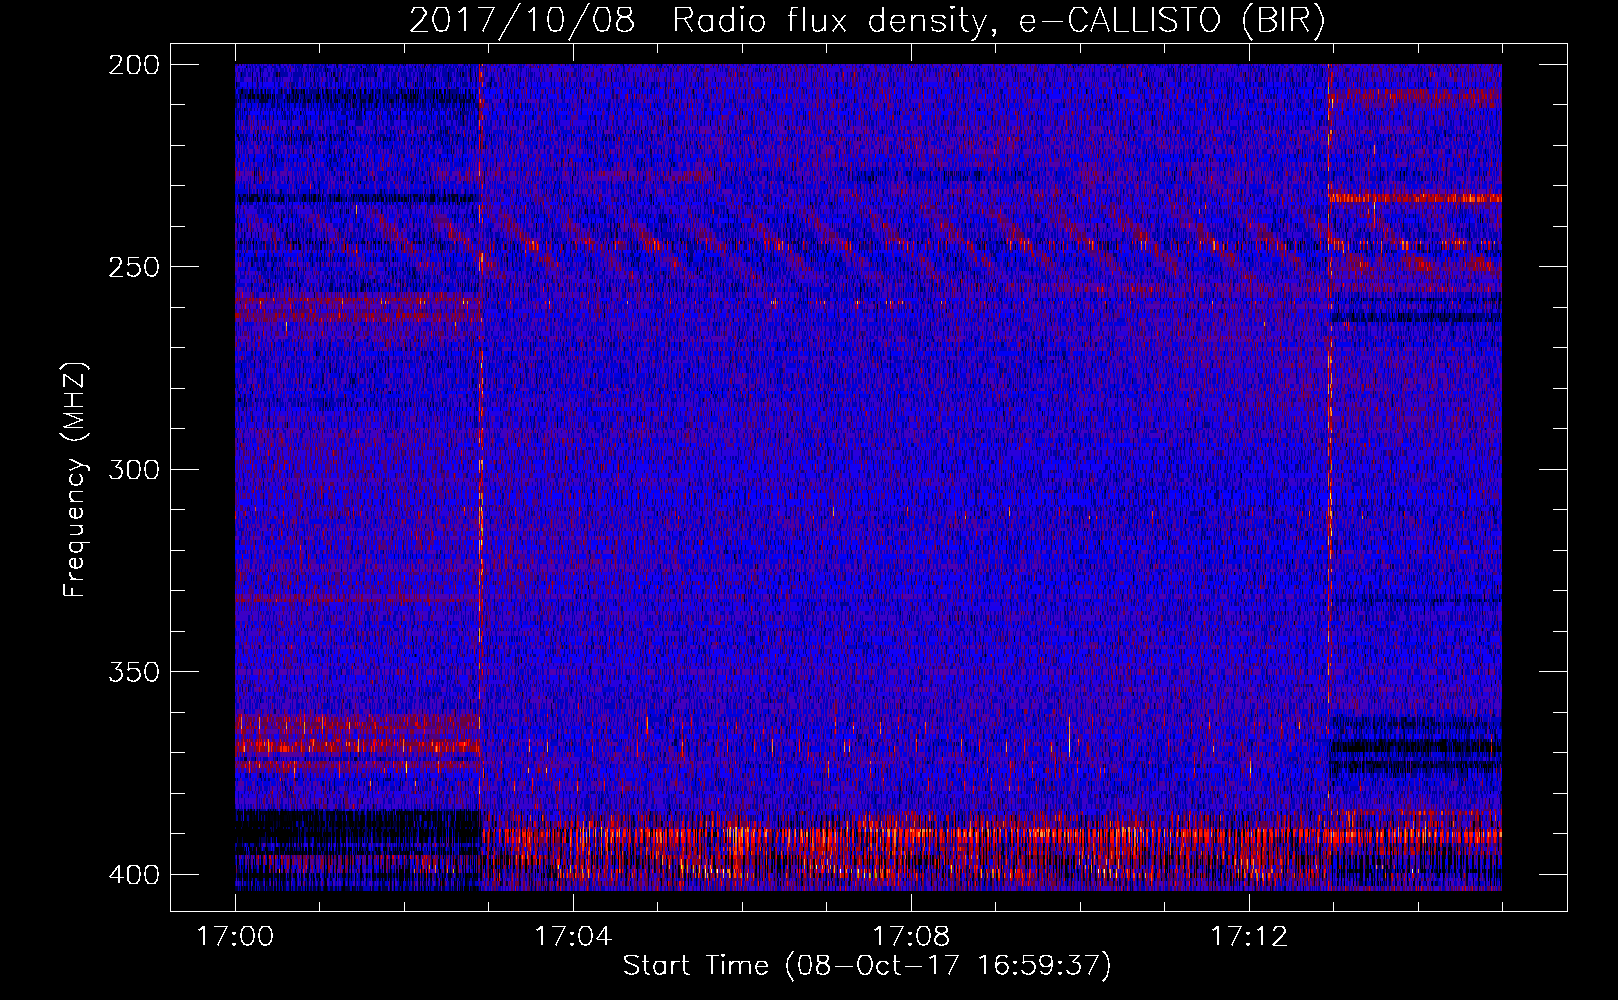Click the "Frequency (MHZ)" axis label
1618x1000 pixels.
[x=75, y=480]
